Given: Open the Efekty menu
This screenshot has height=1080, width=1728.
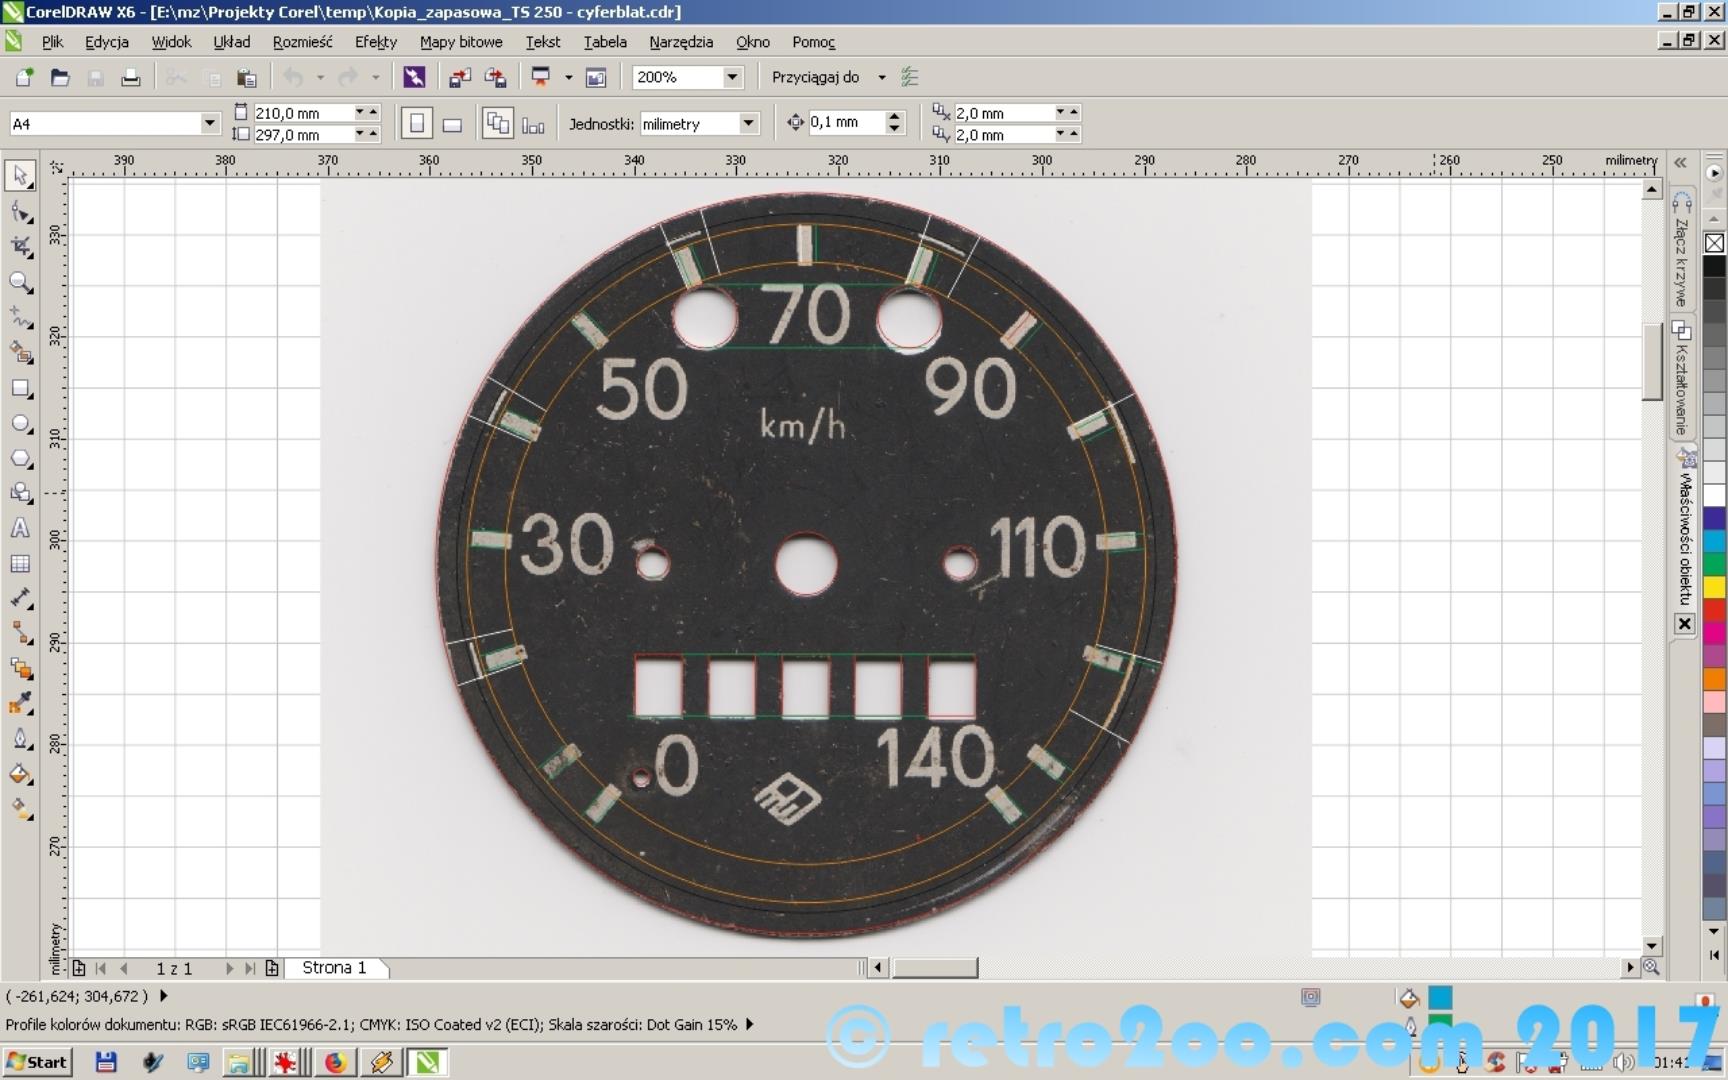Looking at the screenshot, I should (375, 42).
